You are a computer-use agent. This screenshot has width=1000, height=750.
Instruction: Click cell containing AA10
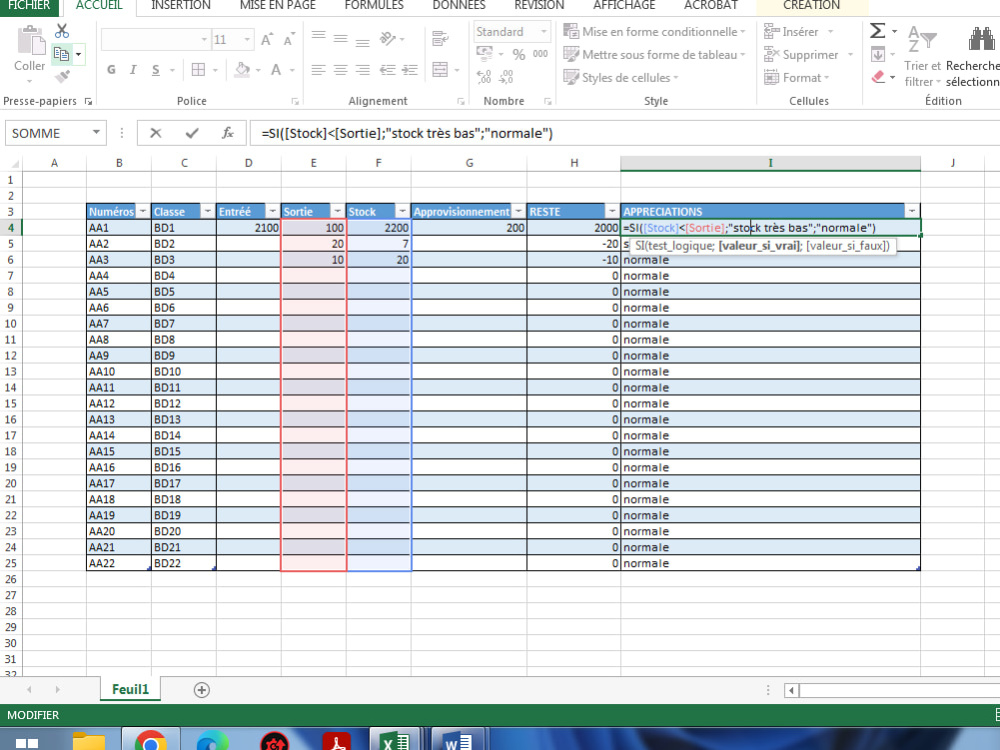point(119,371)
